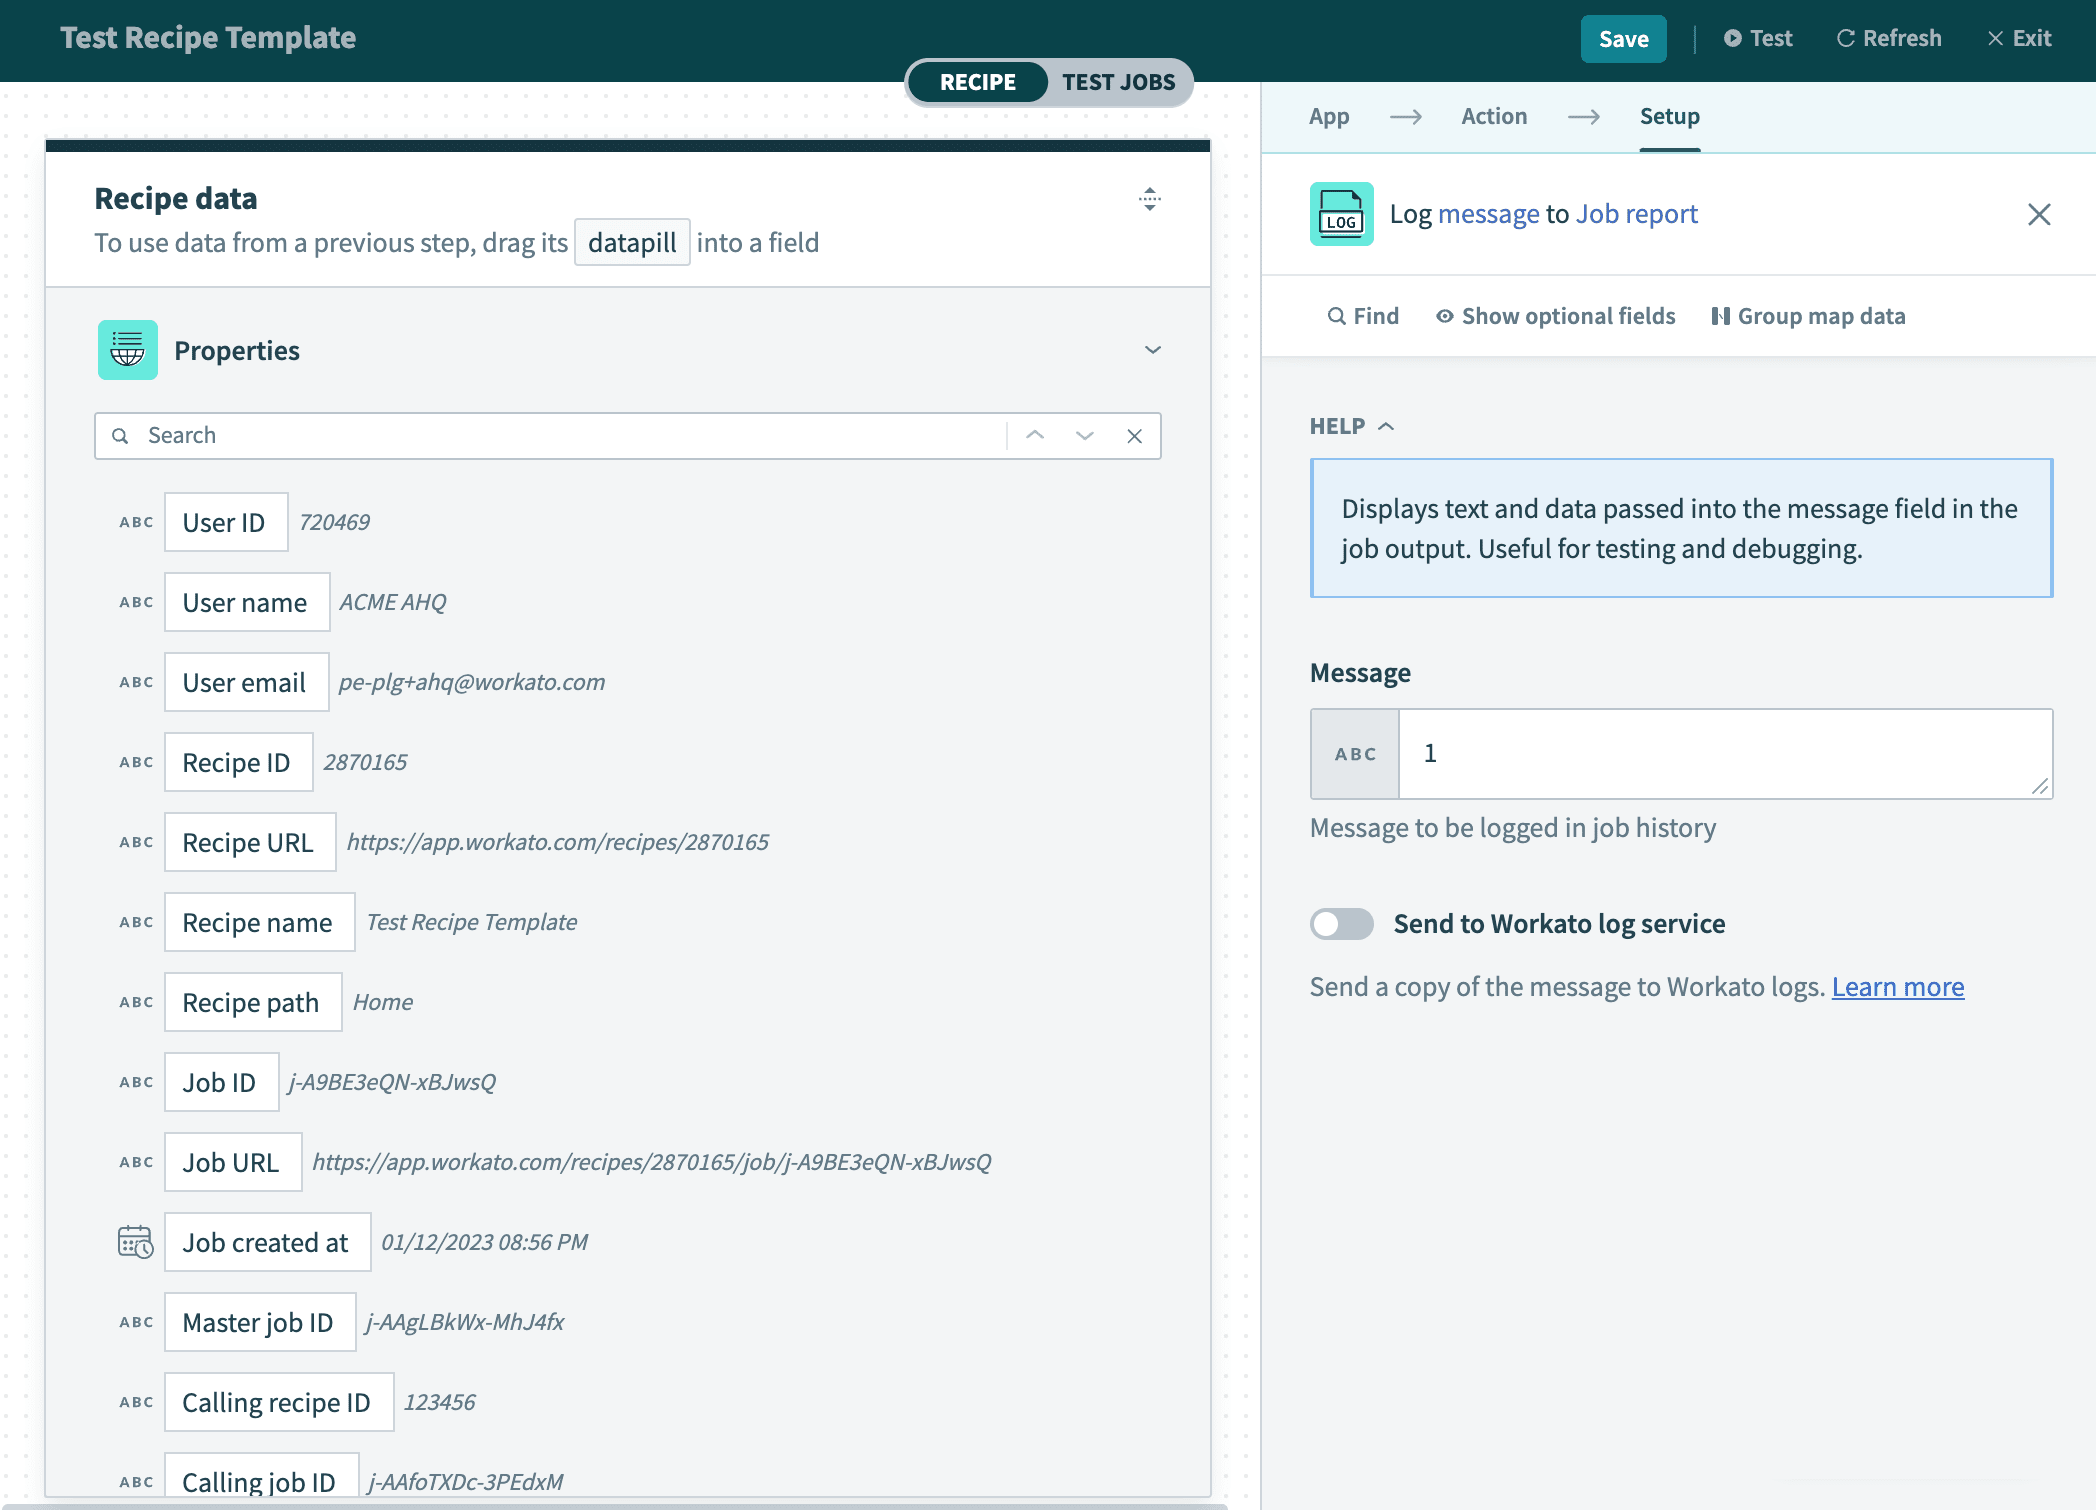
Task: Switch to TEST JOBS view
Action: click(1118, 82)
